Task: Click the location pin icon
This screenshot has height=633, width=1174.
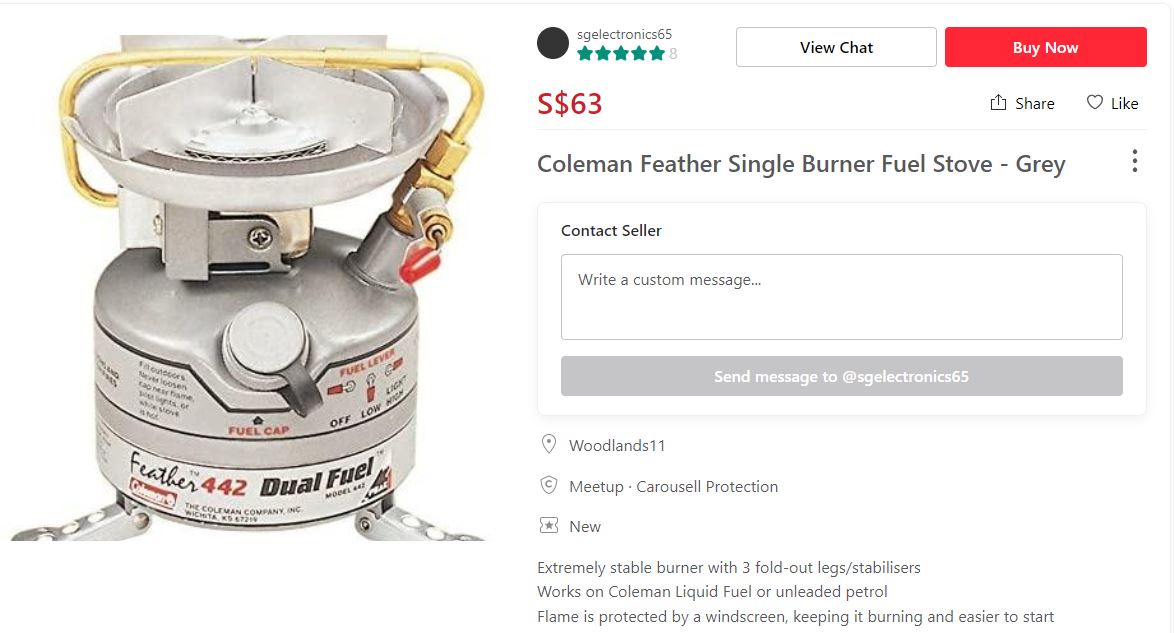Action: (x=548, y=444)
